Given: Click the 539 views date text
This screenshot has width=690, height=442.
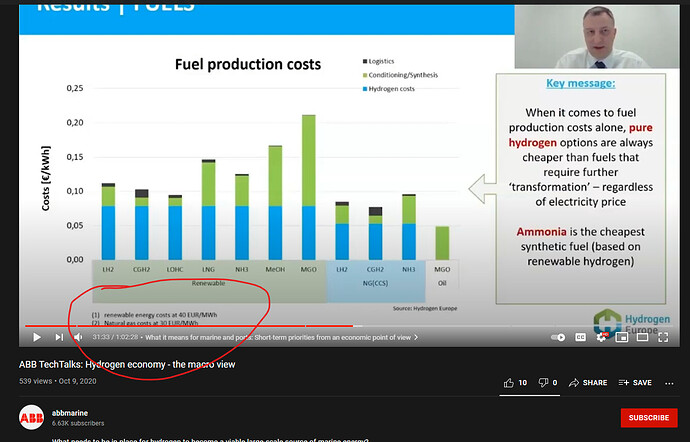Looking at the screenshot, I should pos(58,381).
